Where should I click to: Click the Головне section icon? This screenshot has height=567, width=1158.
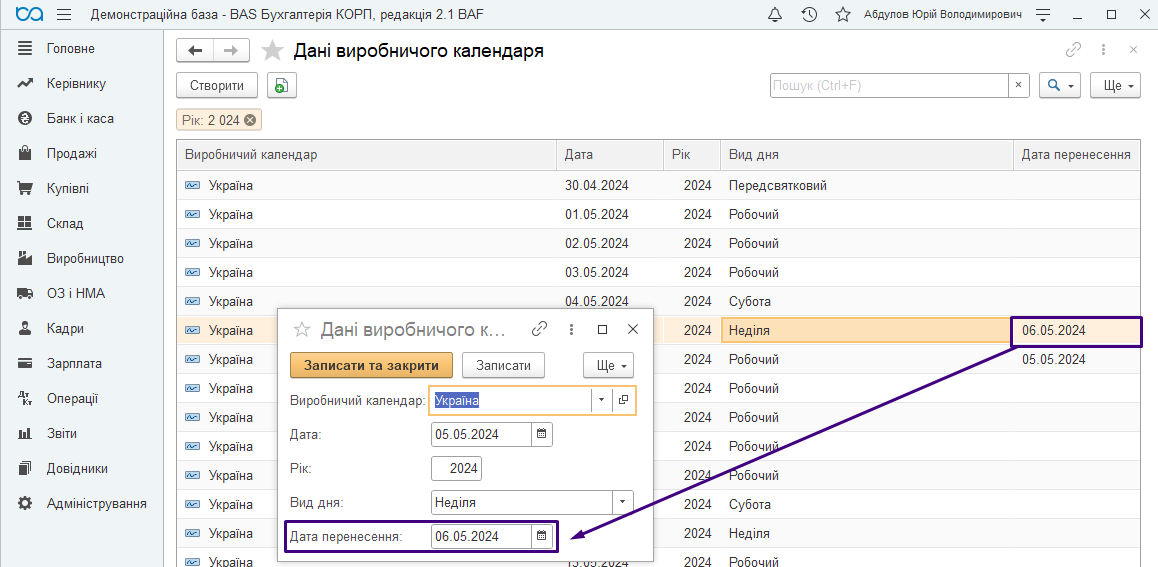[25, 49]
